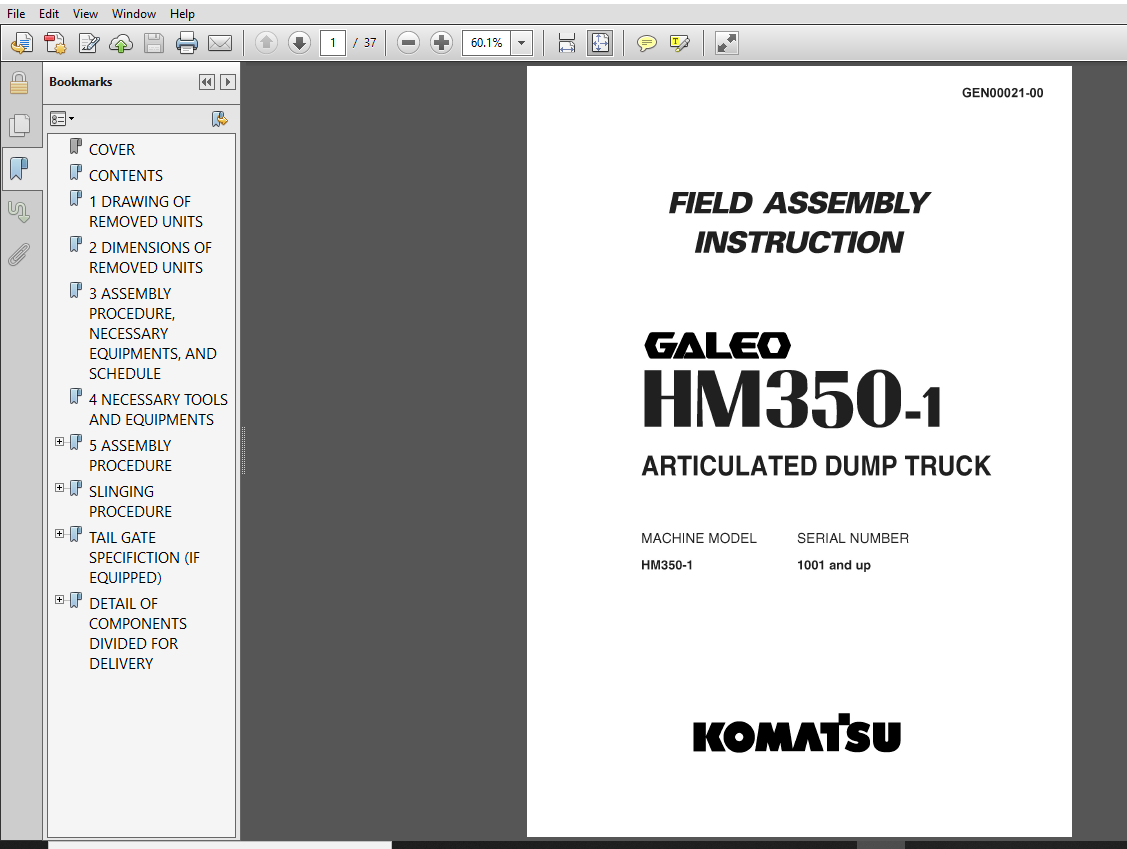Image resolution: width=1127 pixels, height=849 pixels.
Task: Open the Window menu
Action: pos(134,14)
